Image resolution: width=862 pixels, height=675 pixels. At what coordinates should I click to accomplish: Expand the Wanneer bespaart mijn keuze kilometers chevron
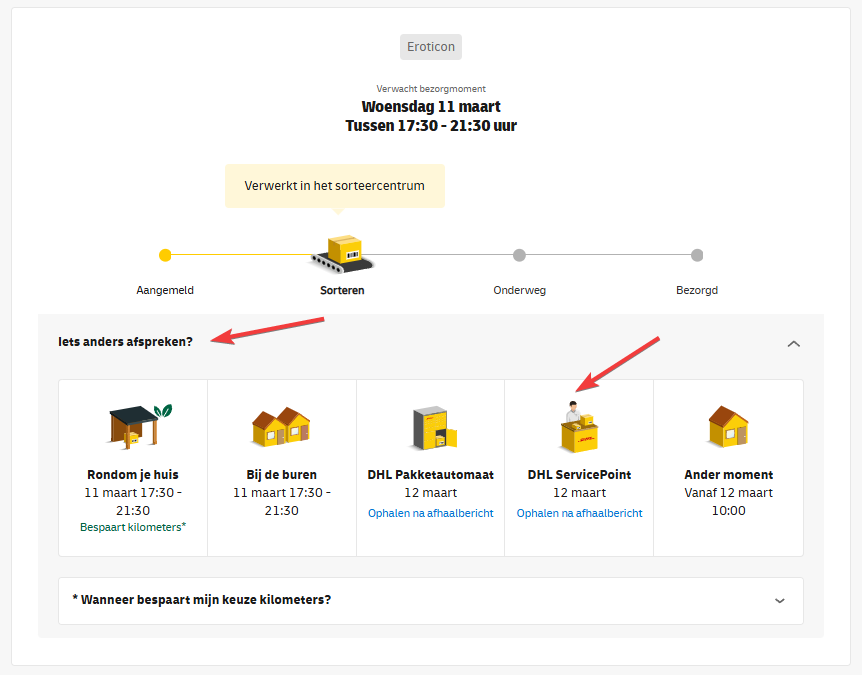(x=780, y=601)
